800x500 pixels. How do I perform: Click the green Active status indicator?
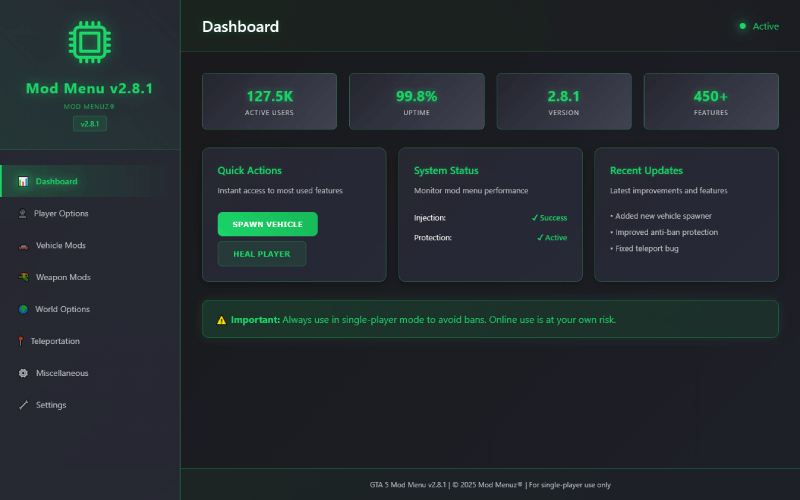pos(758,26)
